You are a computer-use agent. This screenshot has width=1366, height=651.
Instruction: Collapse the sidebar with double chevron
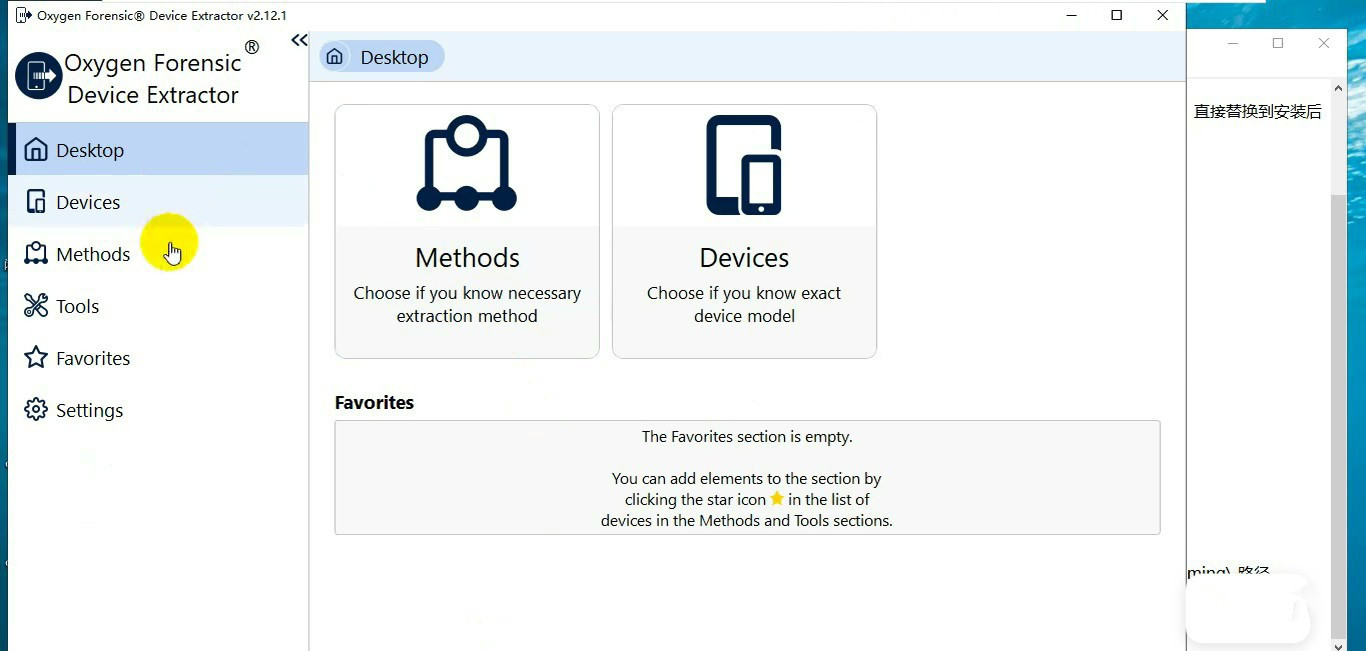coord(299,40)
